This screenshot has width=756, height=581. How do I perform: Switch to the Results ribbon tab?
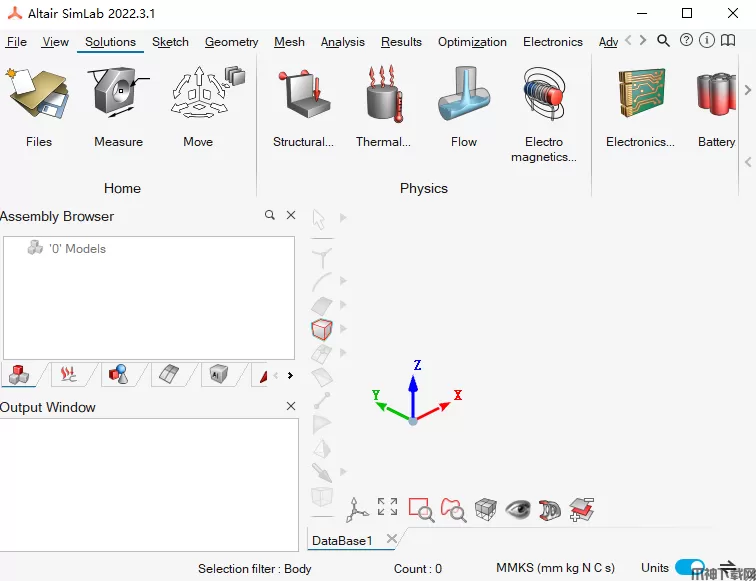pos(401,42)
